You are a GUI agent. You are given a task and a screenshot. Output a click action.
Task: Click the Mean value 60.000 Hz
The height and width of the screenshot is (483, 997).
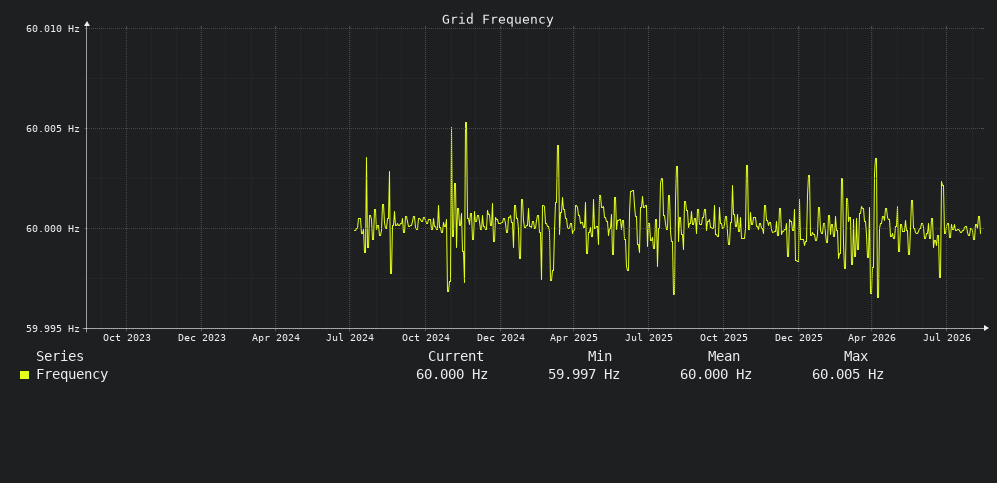pos(716,375)
